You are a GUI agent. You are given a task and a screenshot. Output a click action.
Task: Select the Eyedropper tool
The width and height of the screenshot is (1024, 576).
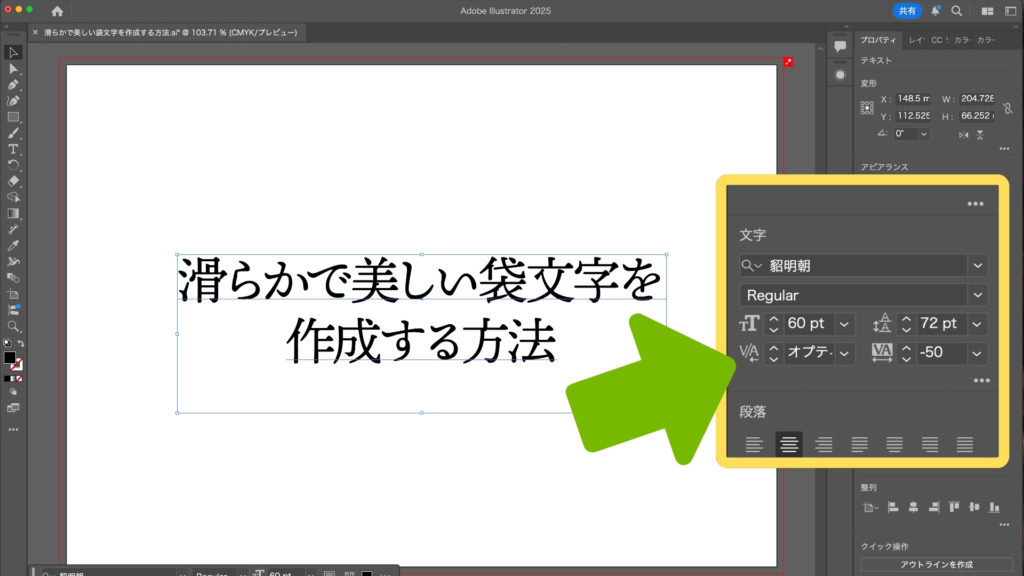coord(13,245)
